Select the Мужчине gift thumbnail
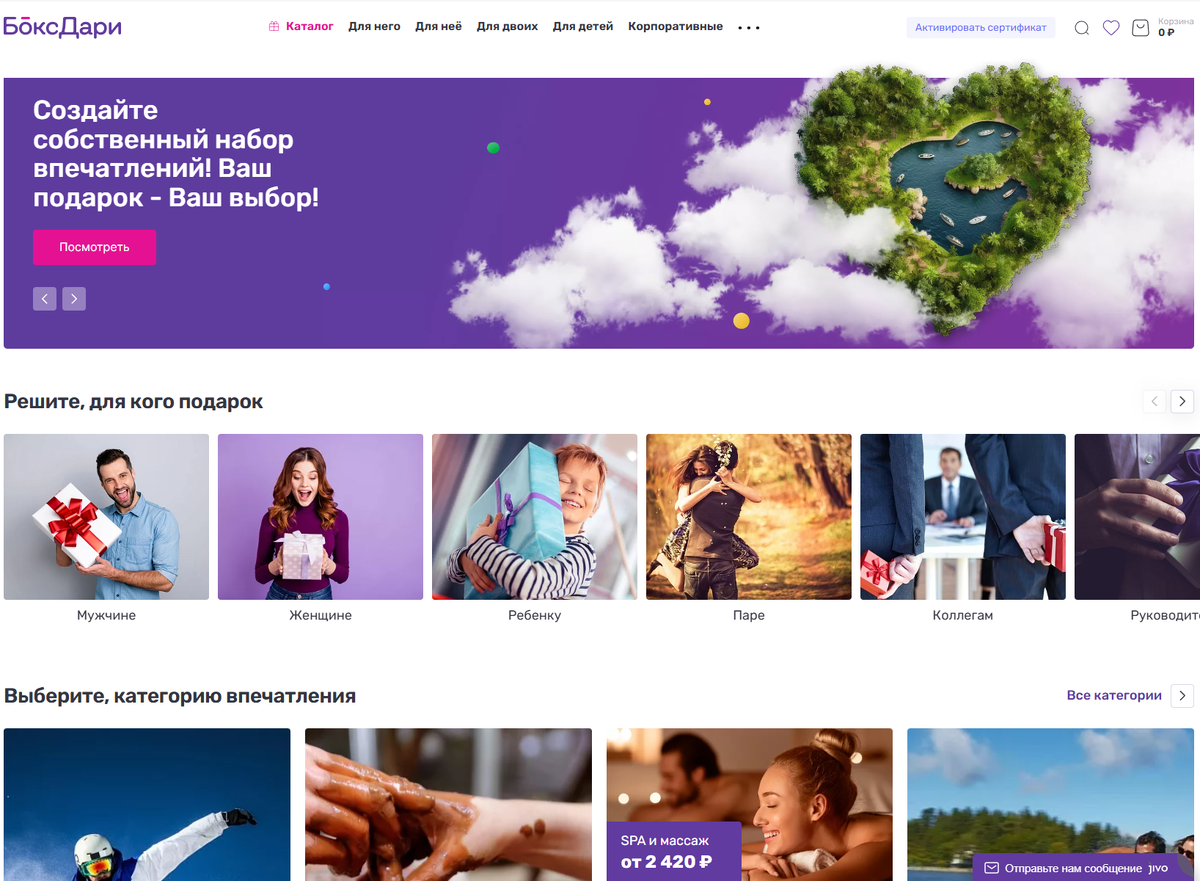Screen dimensions: 1200x881 click(106, 517)
